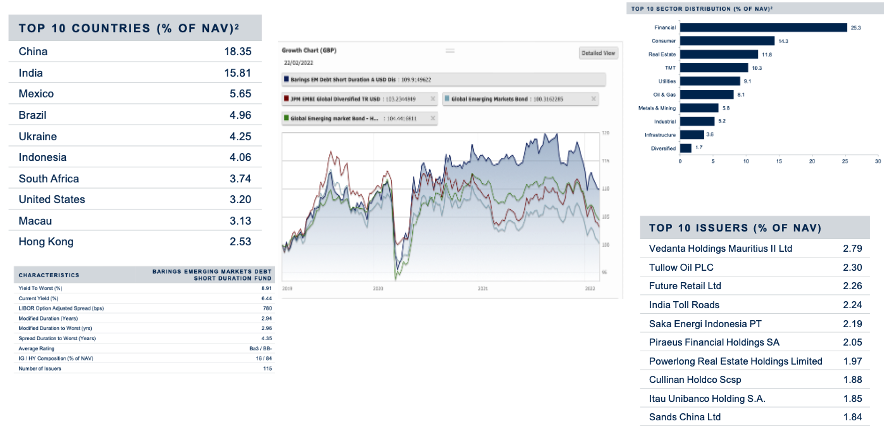The image size is (886, 431).
Task: Click the green legend square in the chart
Action: pyautogui.click(x=287, y=118)
